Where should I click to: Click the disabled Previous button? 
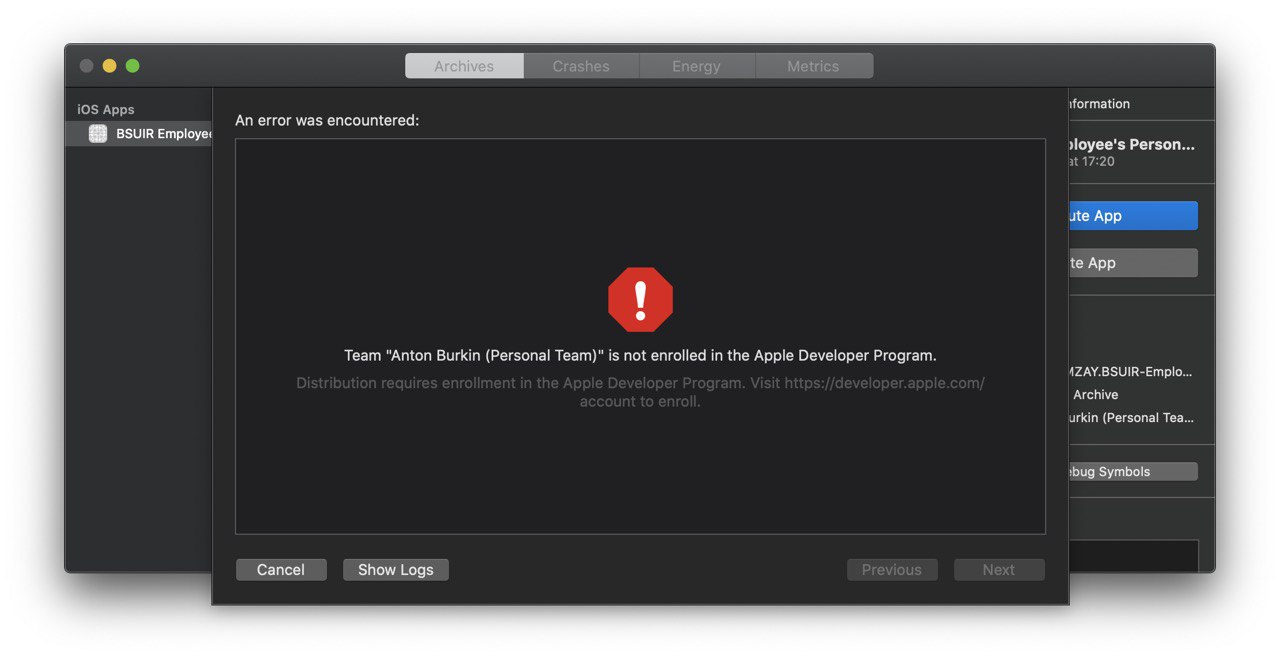(x=892, y=570)
